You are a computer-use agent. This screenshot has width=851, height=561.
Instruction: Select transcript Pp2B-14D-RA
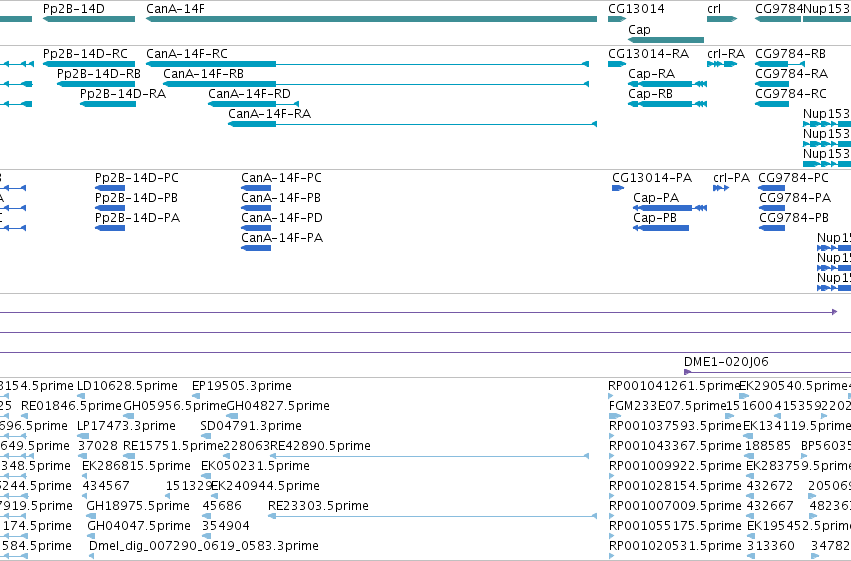tap(108, 104)
